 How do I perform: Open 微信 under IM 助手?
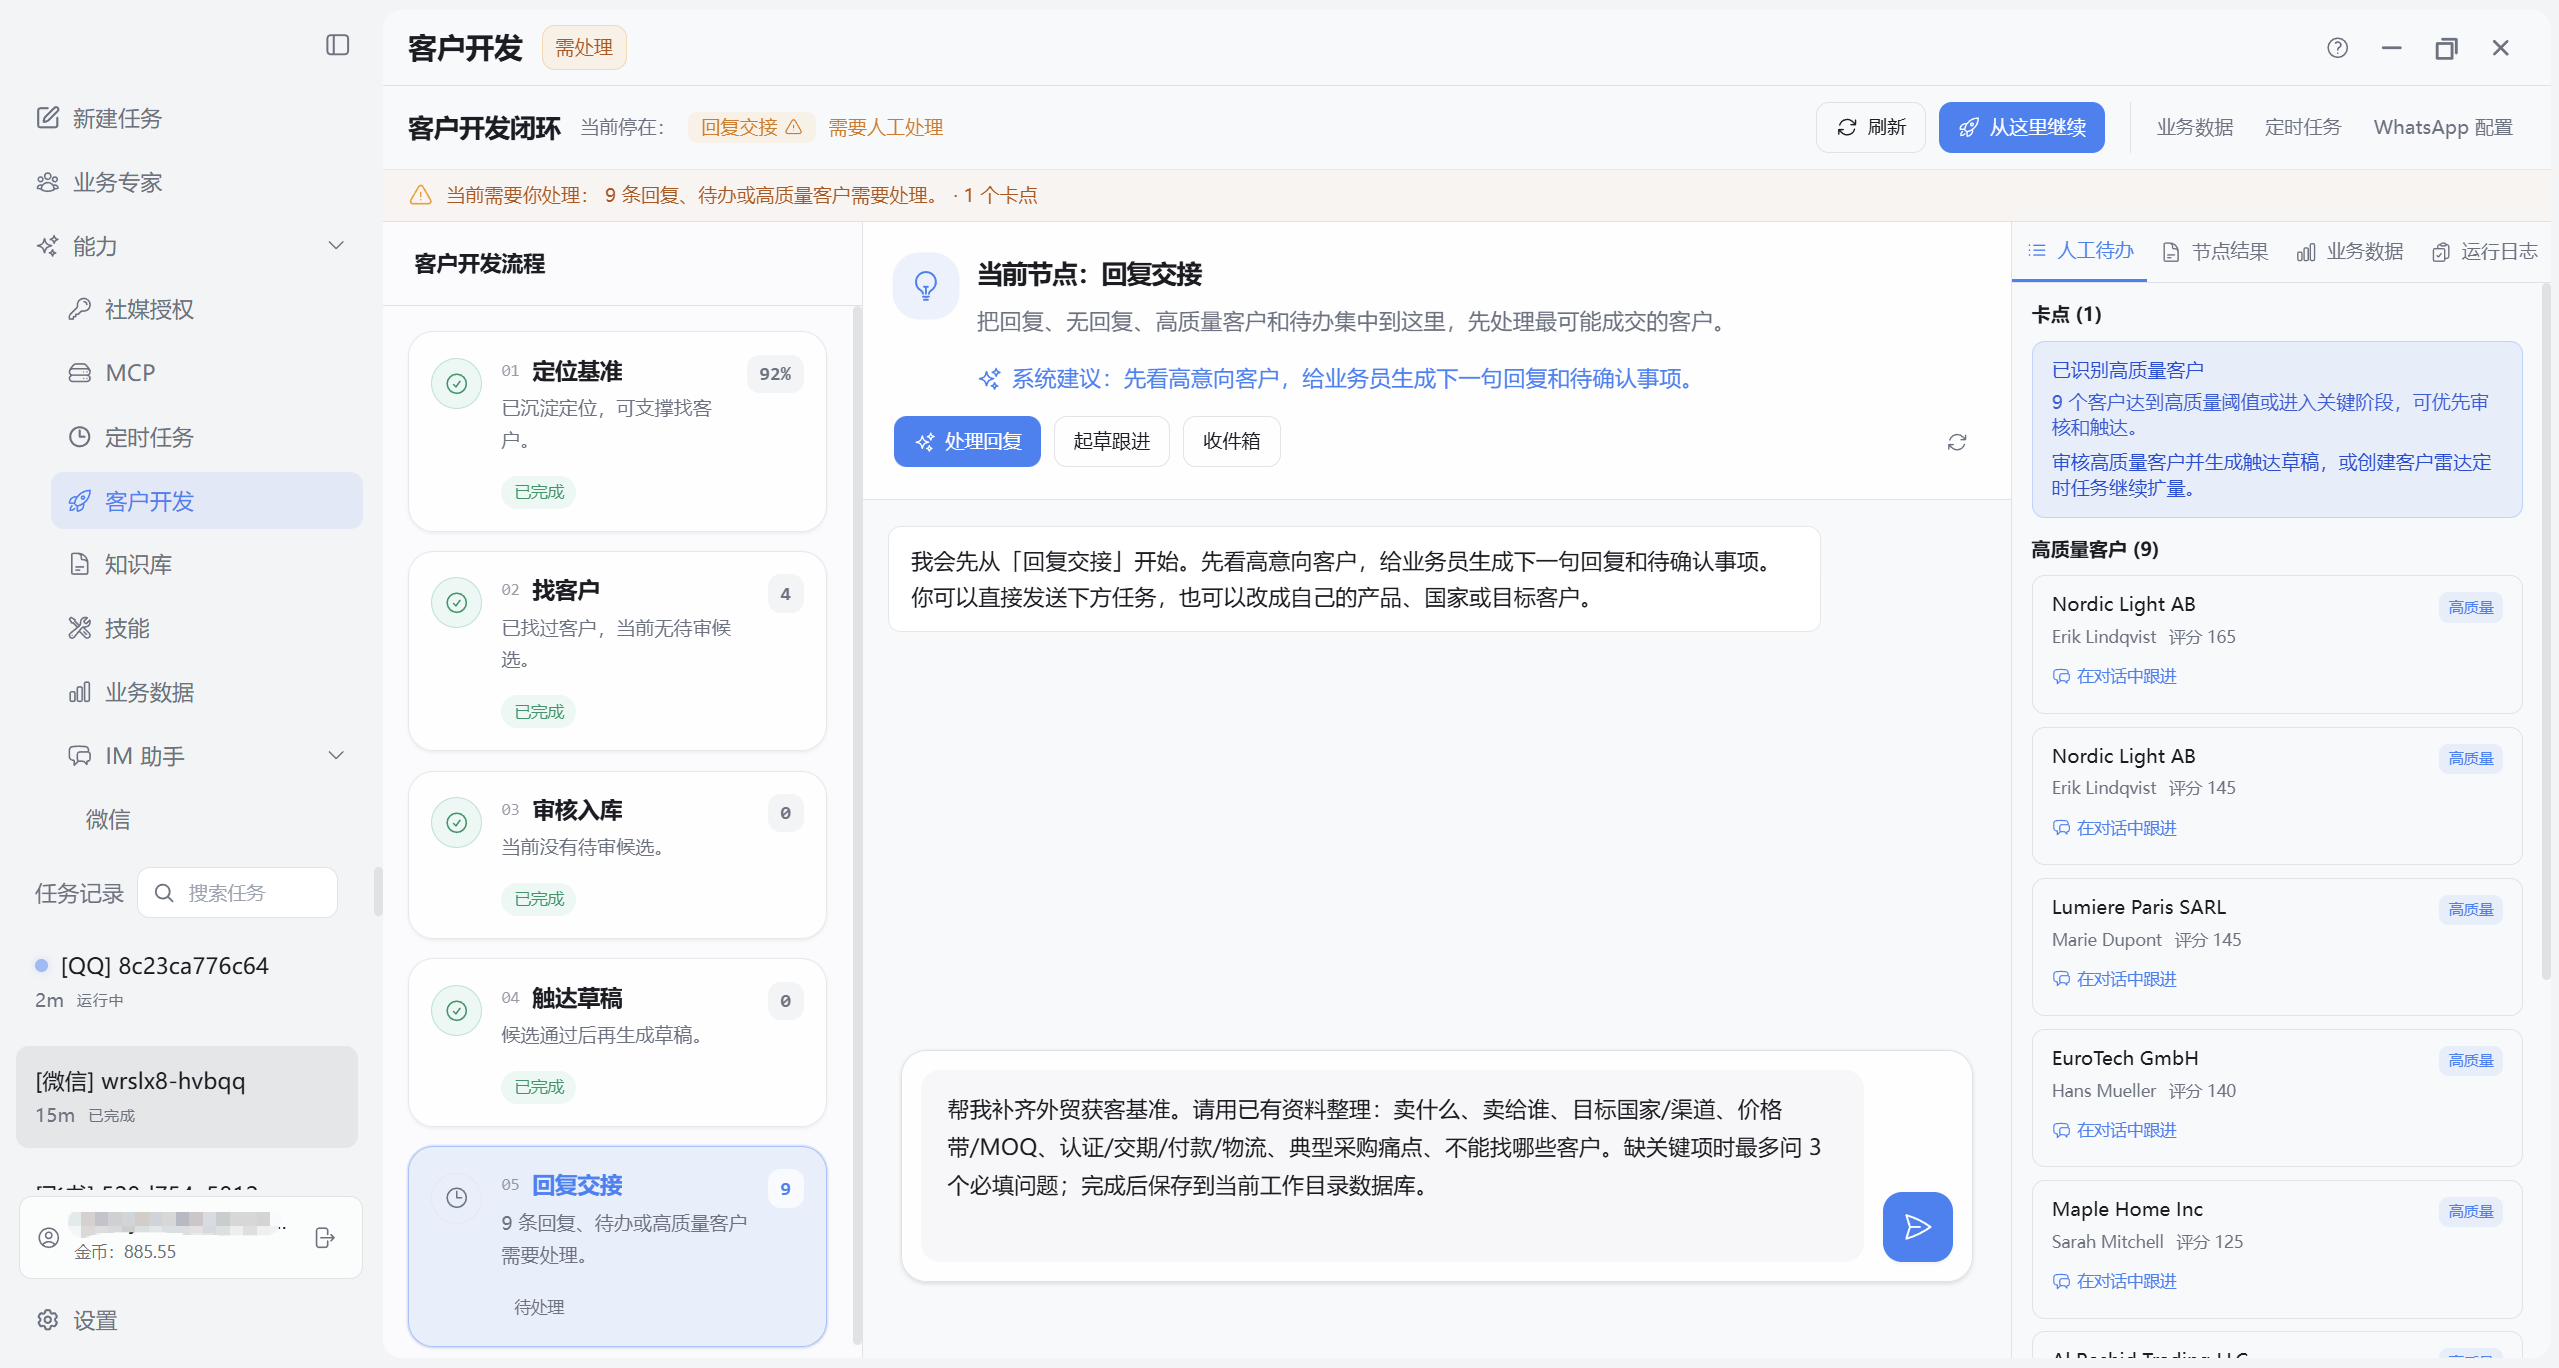(x=108, y=820)
